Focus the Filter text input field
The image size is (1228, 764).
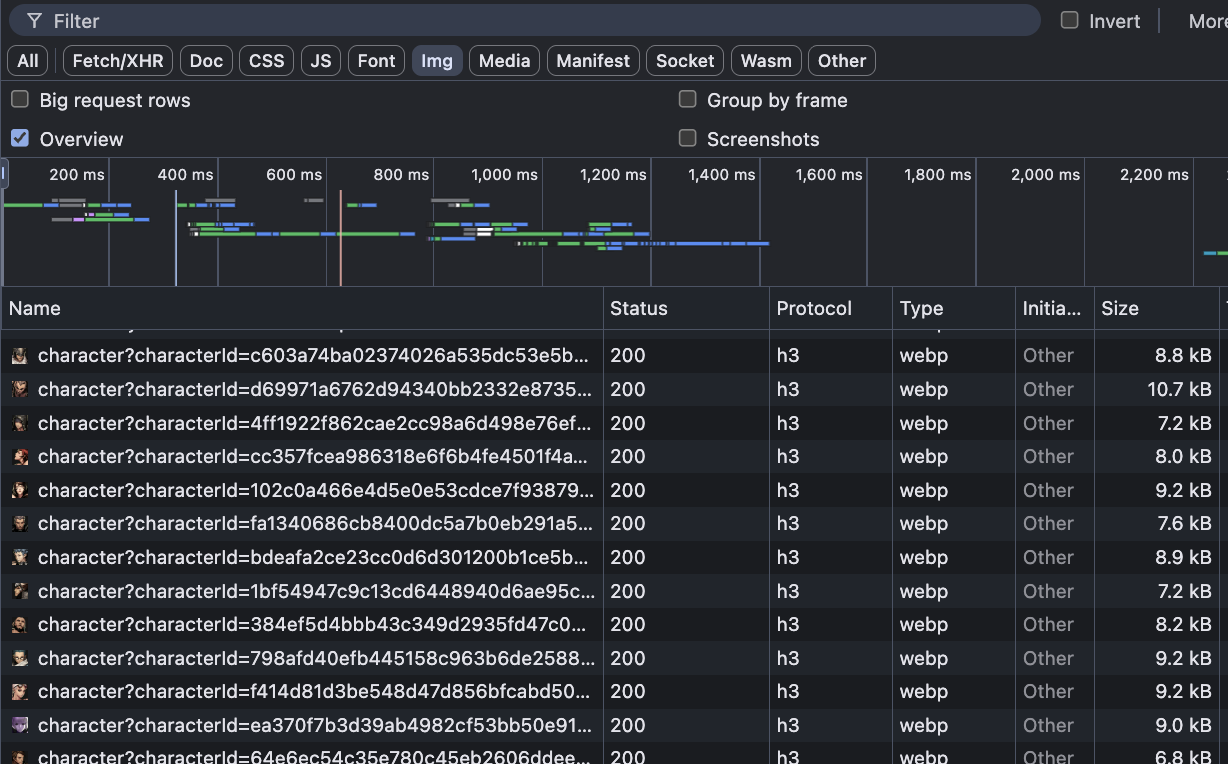(540, 21)
